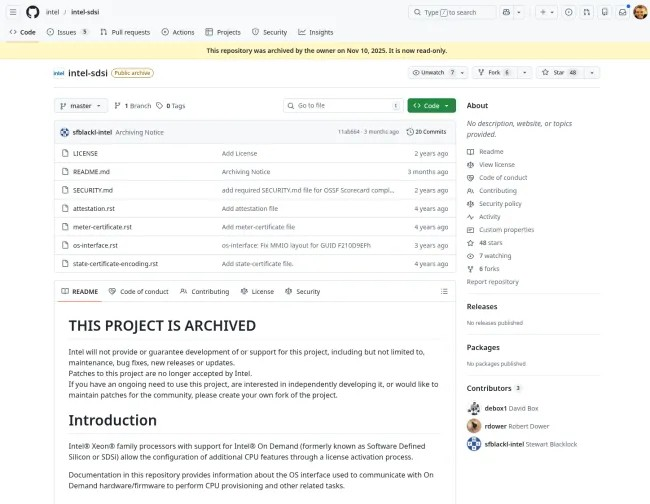
Task: Open the Insights tab
Action: 316,32
